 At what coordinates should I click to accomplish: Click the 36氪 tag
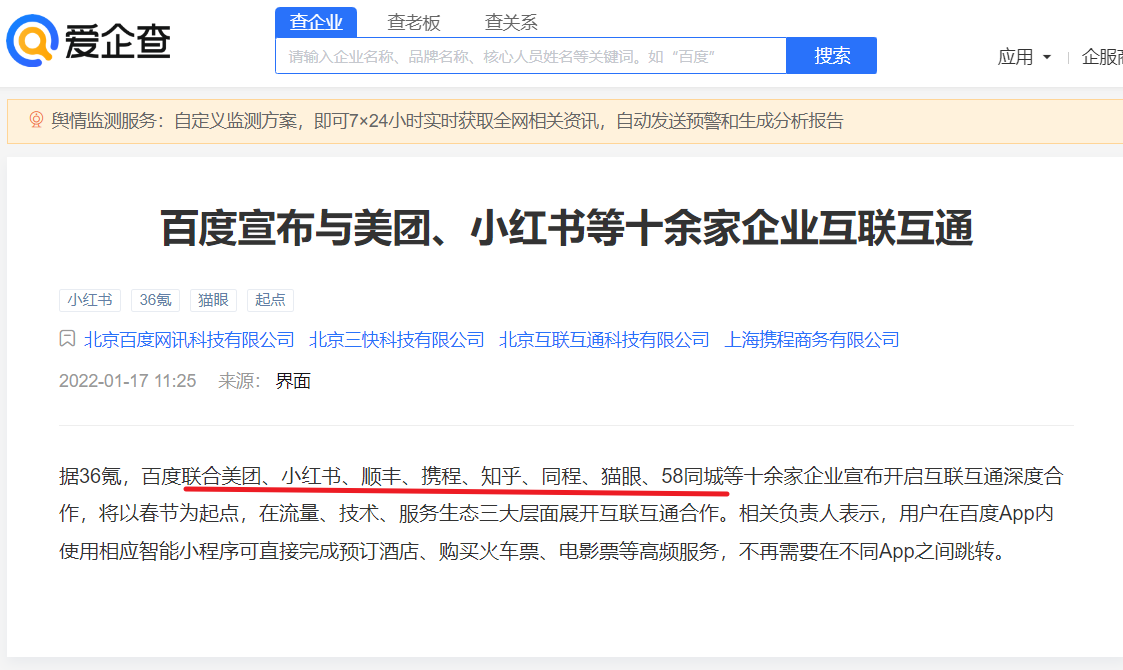pyautogui.click(x=155, y=300)
